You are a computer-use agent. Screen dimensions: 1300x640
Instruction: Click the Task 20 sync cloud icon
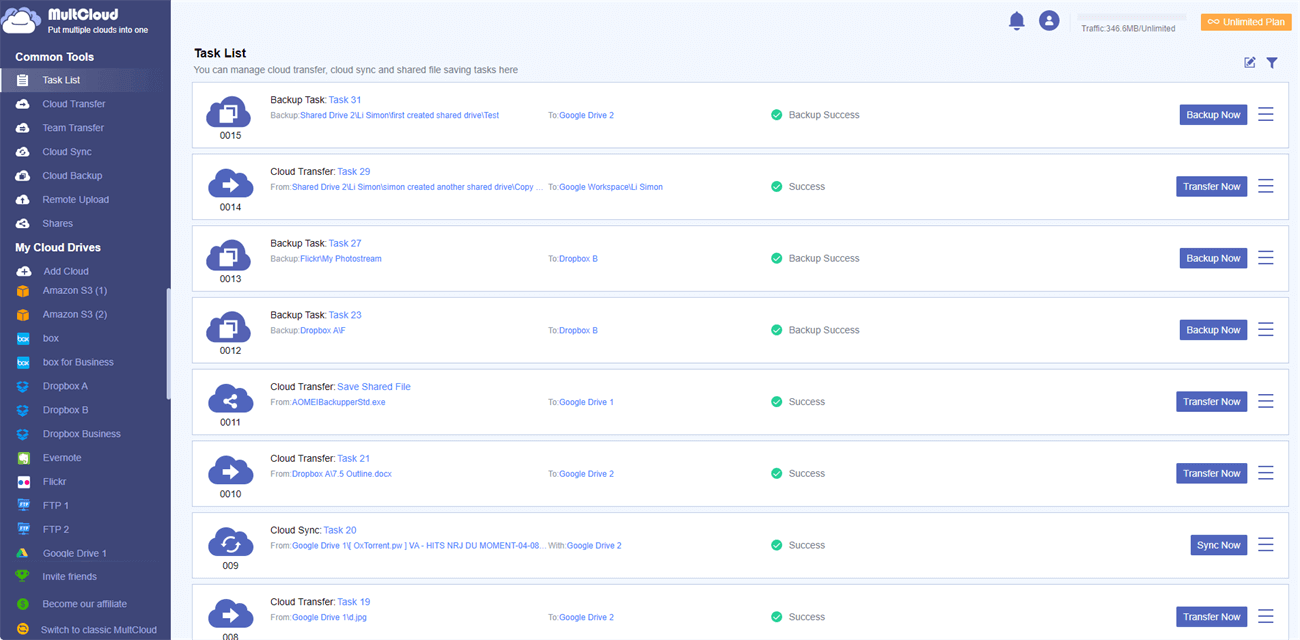[229, 542]
